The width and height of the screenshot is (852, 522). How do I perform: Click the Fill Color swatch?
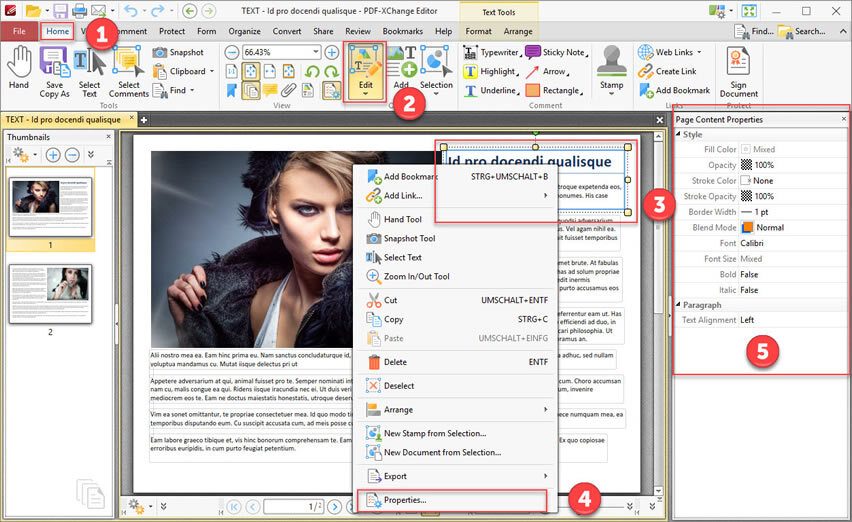click(746, 150)
